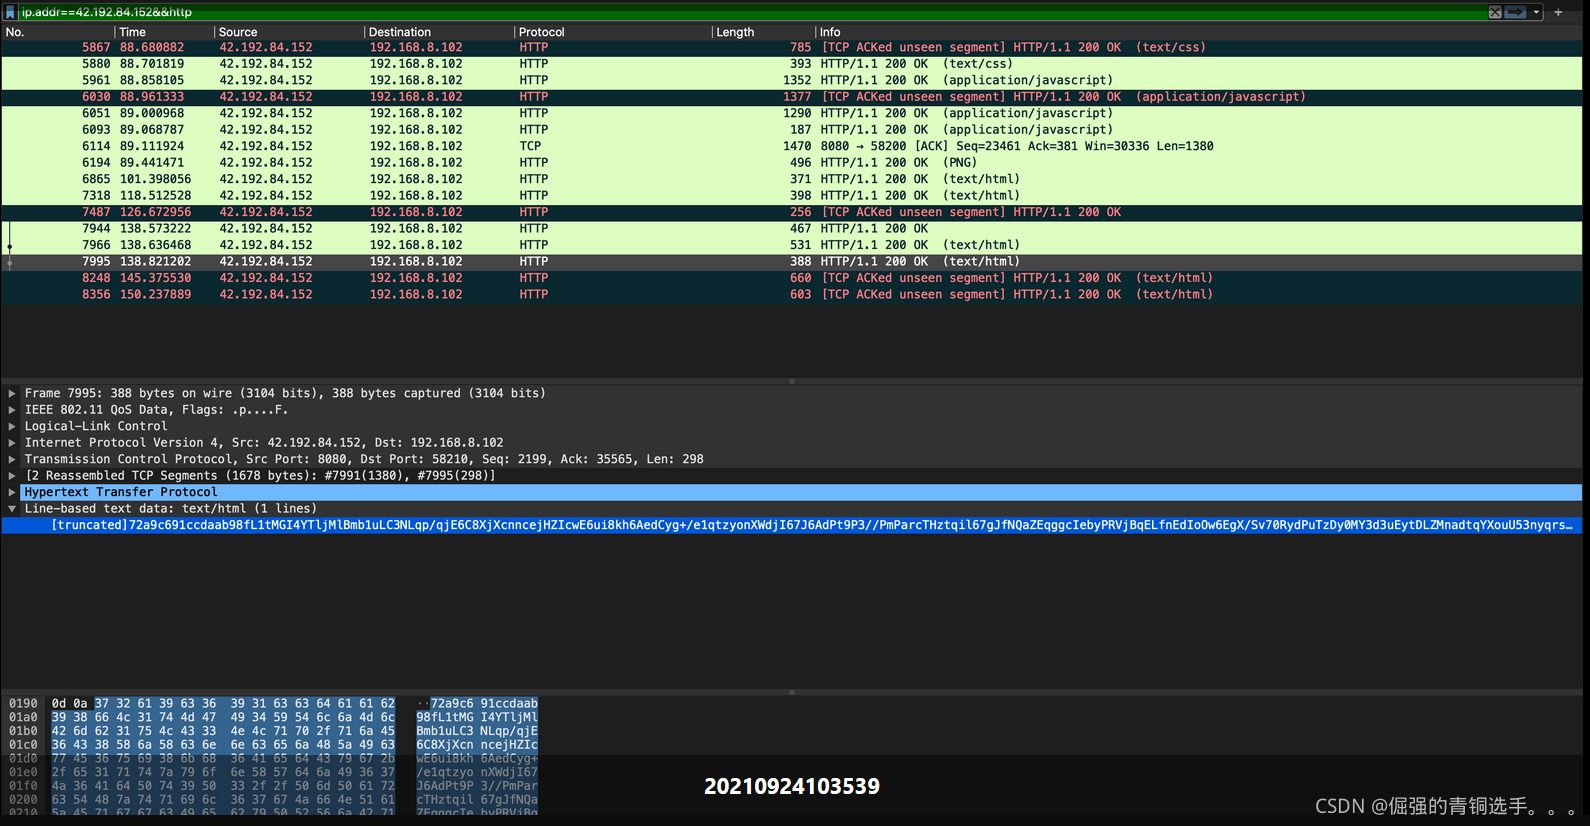Expand the IEEE 802.11 QoS Data section
This screenshot has width=1590, height=826.
(x=12, y=410)
